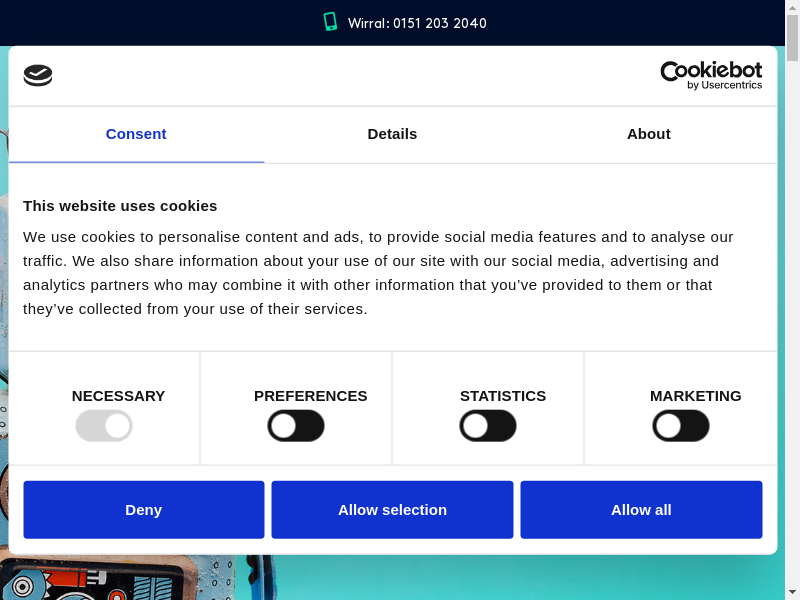Toggle Marketing cookies on
800x600 pixels.
click(x=681, y=426)
